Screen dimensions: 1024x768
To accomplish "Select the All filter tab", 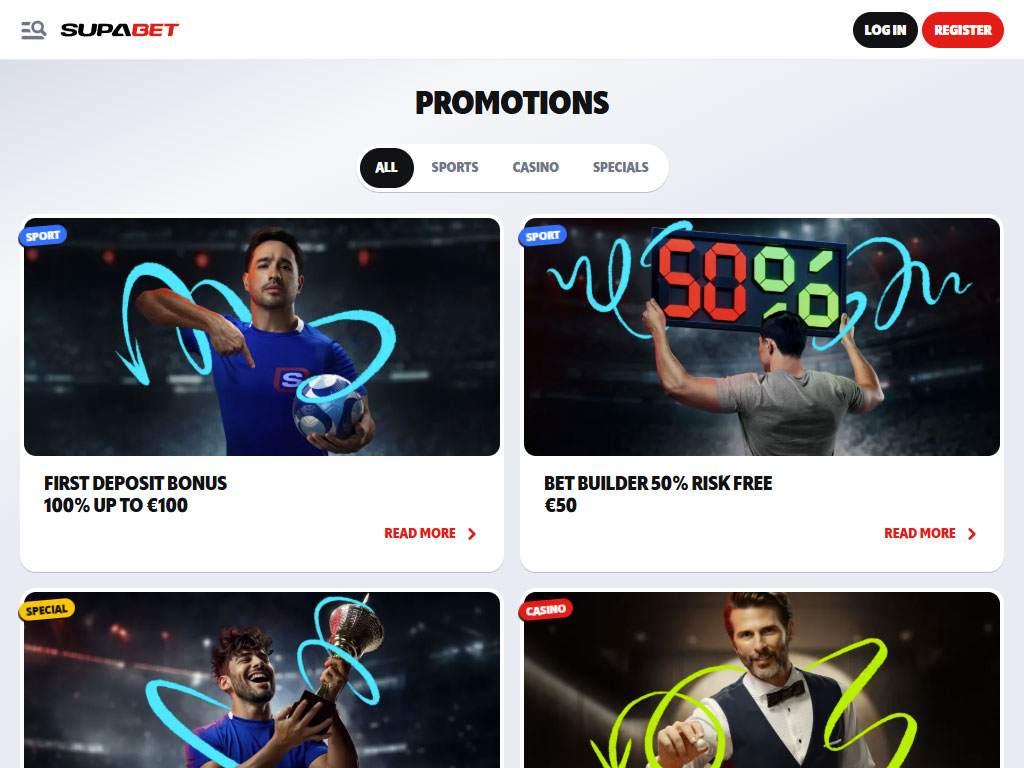I will tap(387, 168).
